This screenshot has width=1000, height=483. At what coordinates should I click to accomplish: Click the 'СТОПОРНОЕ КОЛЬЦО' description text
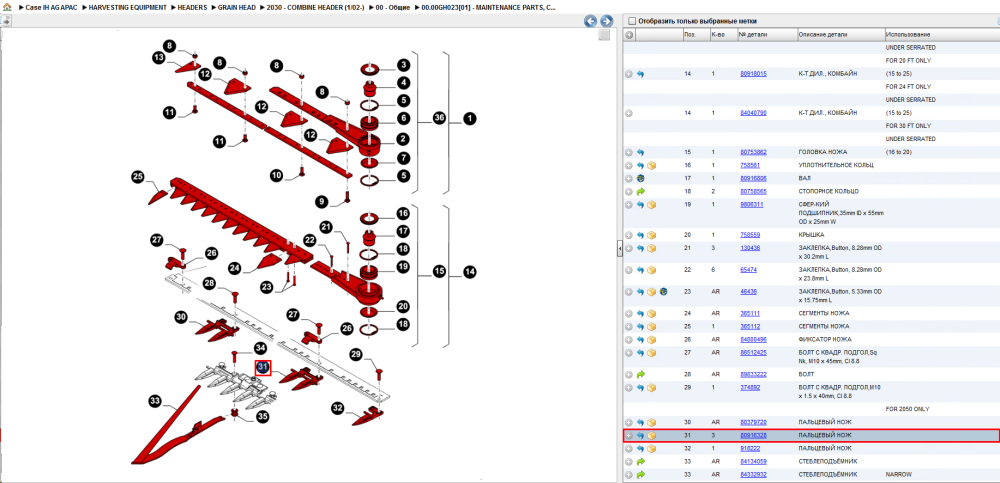pos(828,191)
